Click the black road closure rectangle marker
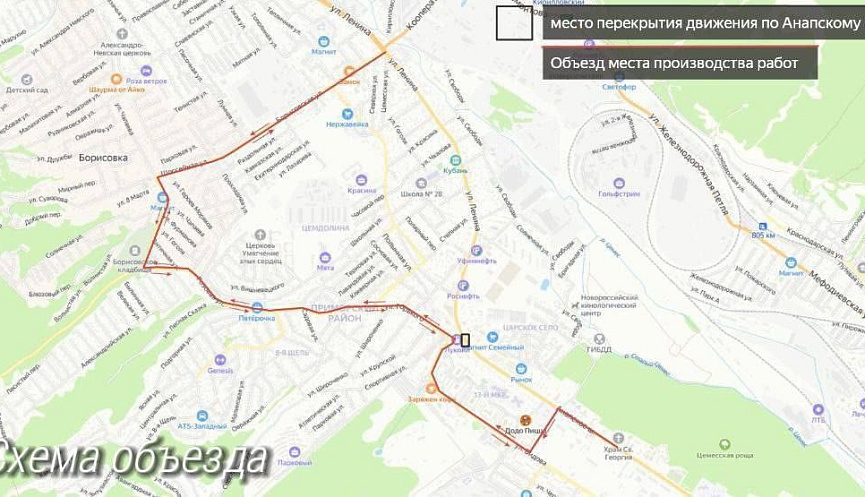This screenshot has width=865, height=497. point(465,340)
